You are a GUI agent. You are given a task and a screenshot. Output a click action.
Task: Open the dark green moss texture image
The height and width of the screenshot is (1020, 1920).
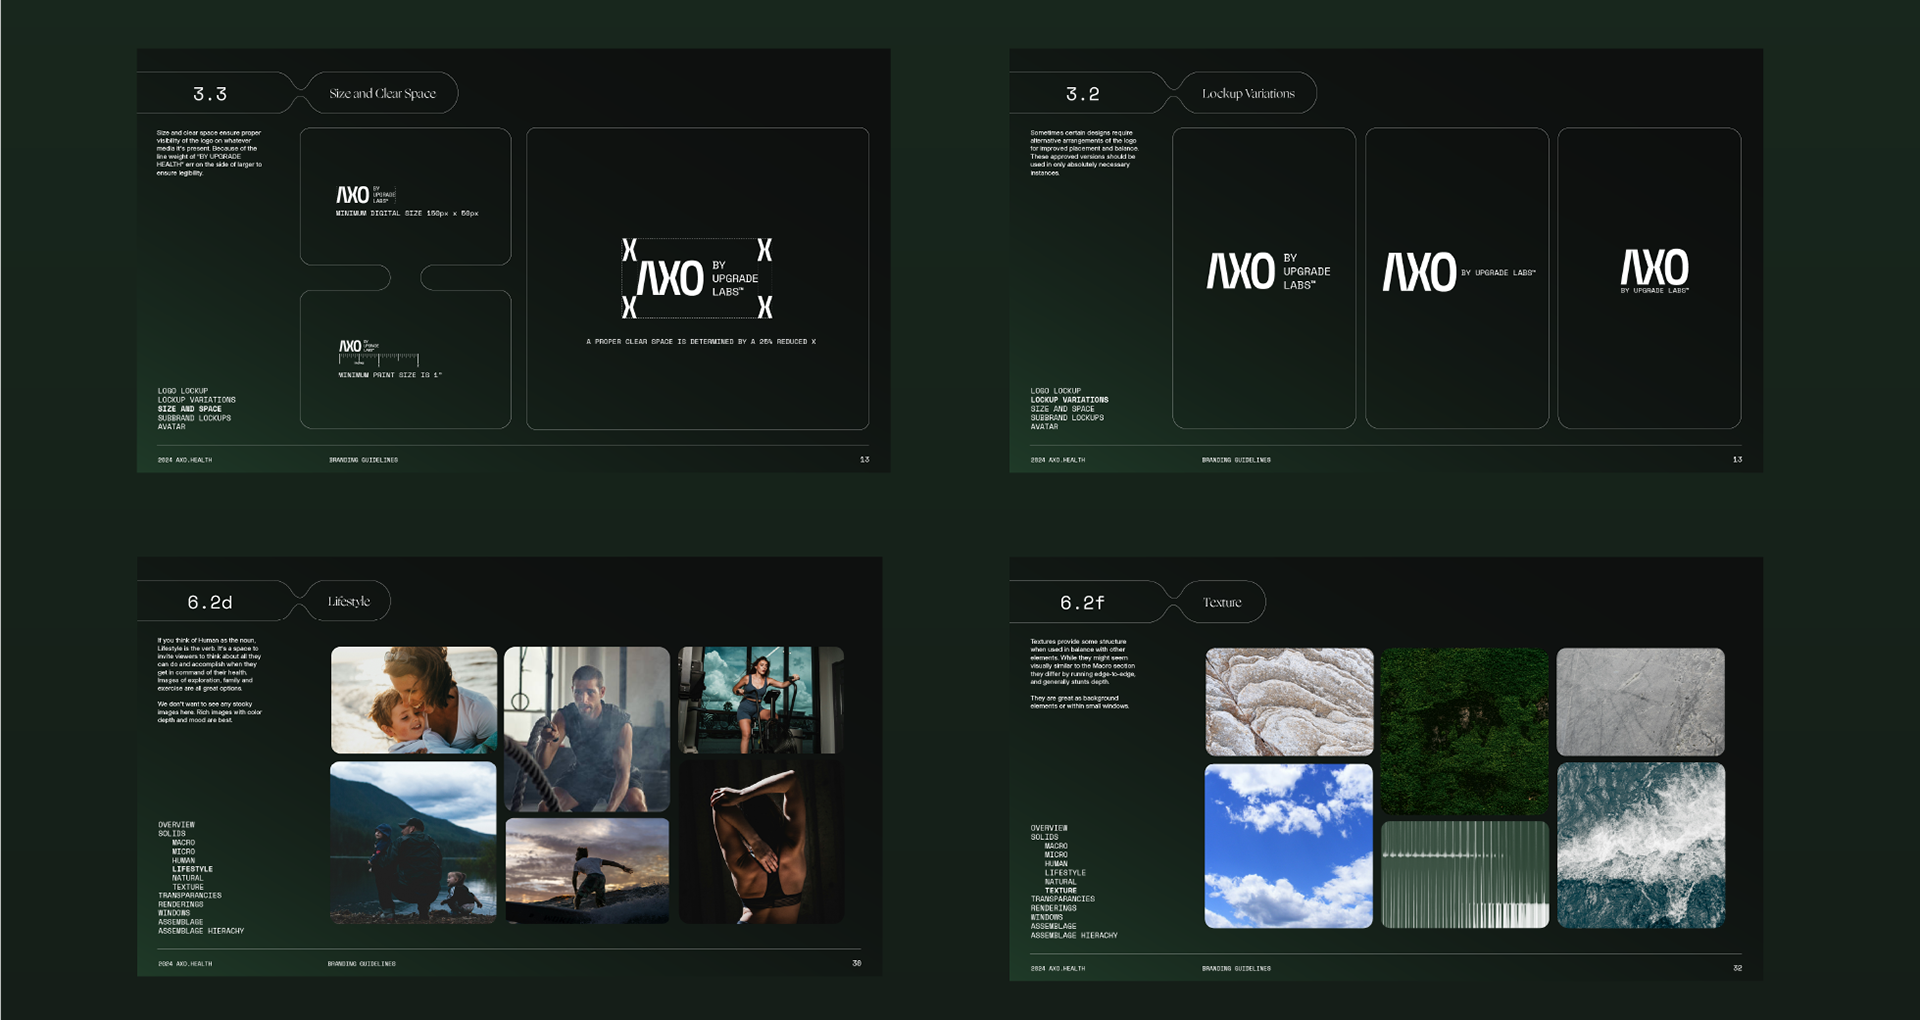click(x=1465, y=731)
